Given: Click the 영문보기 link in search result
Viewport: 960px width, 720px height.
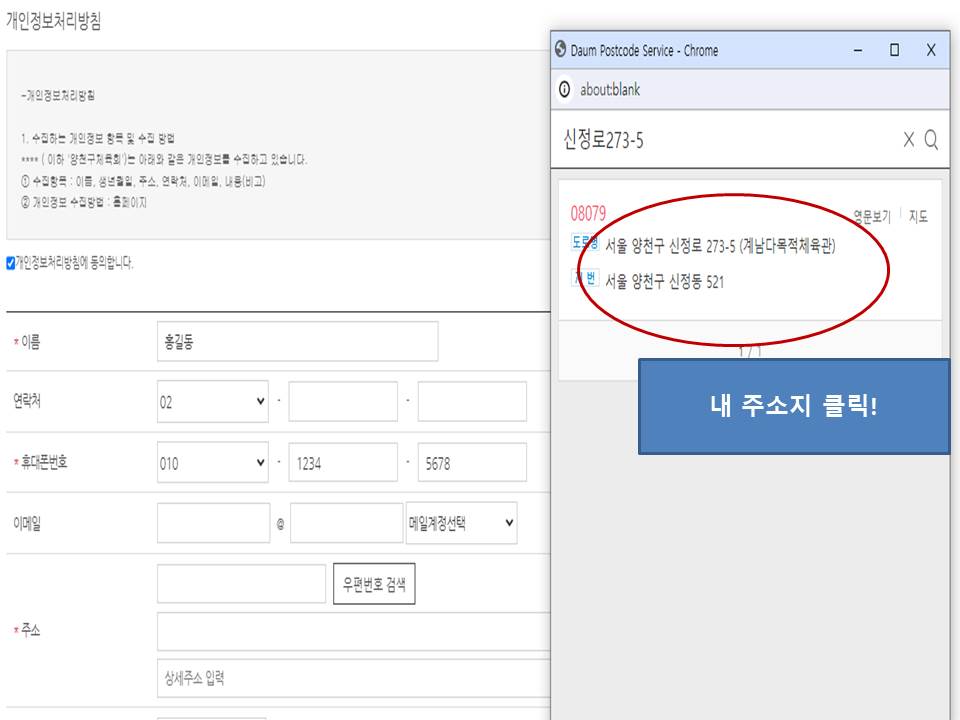Looking at the screenshot, I should (x=872, y=216).
